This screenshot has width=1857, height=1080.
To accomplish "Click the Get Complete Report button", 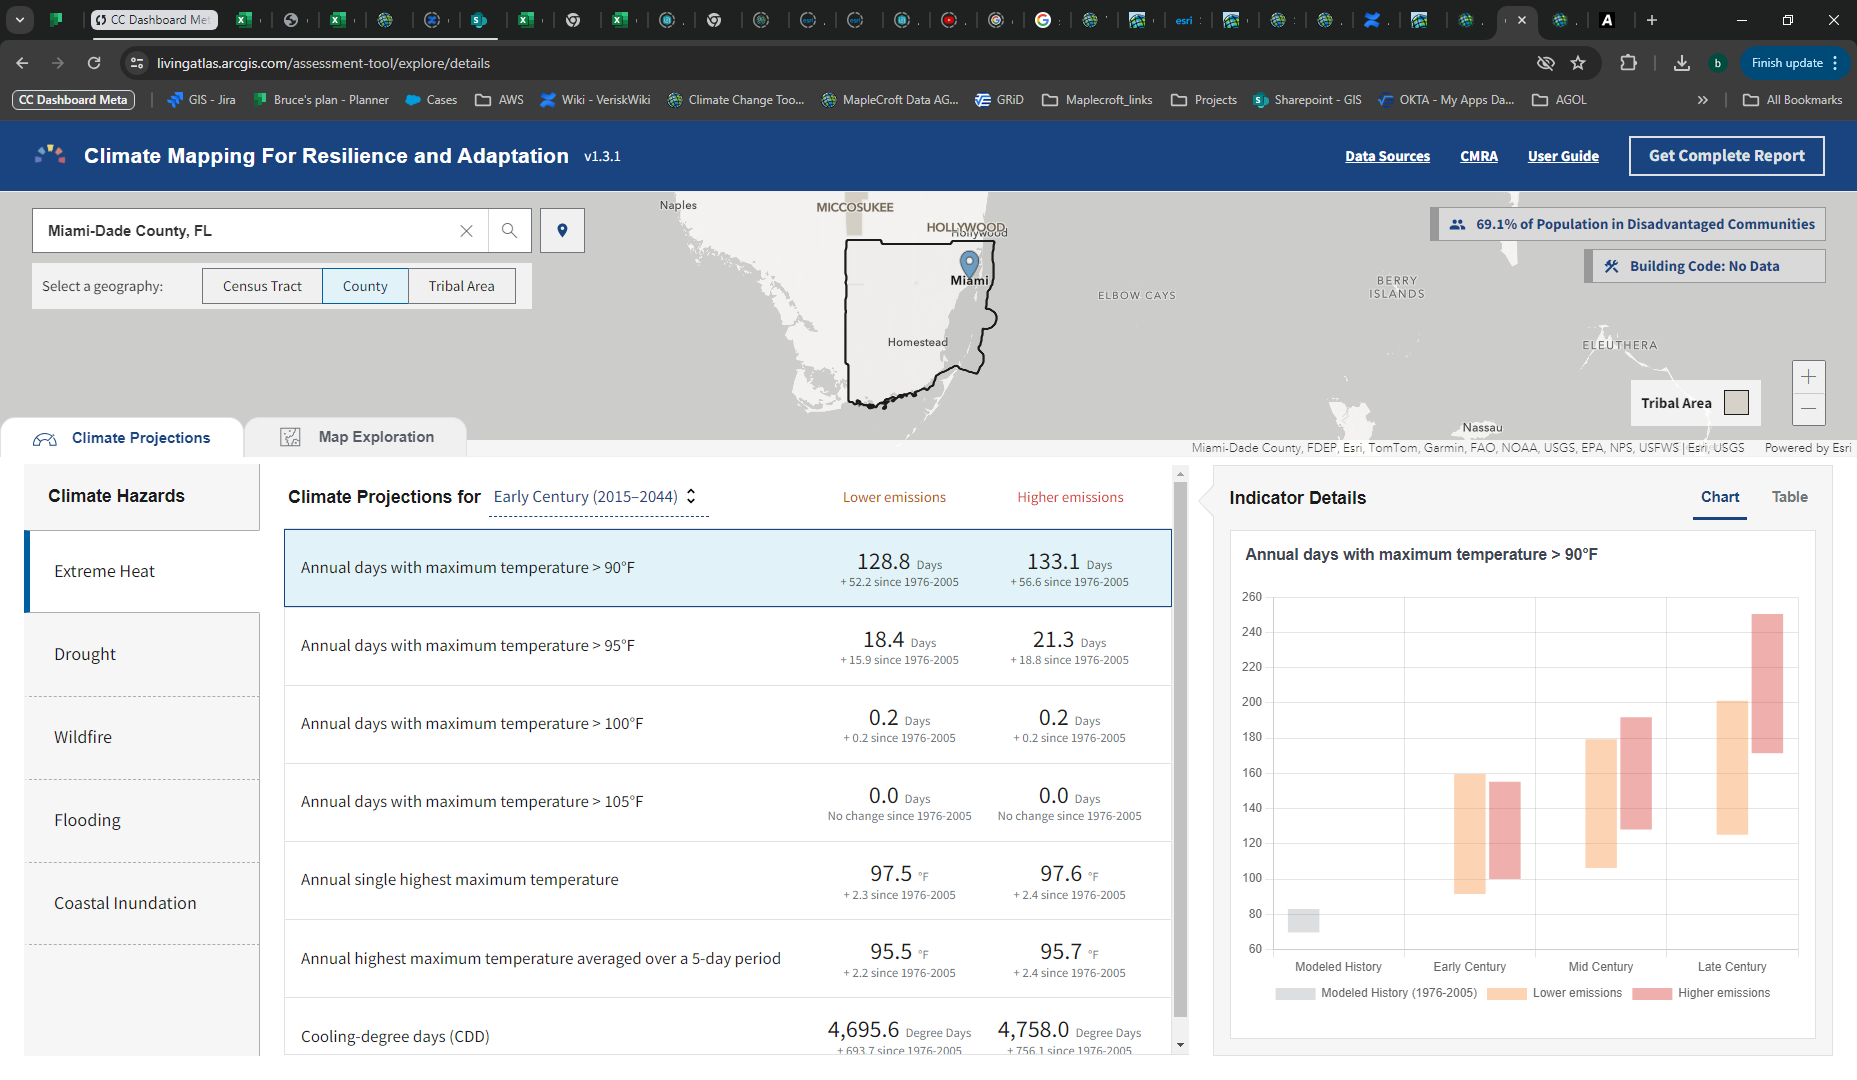I will 1726,155.
